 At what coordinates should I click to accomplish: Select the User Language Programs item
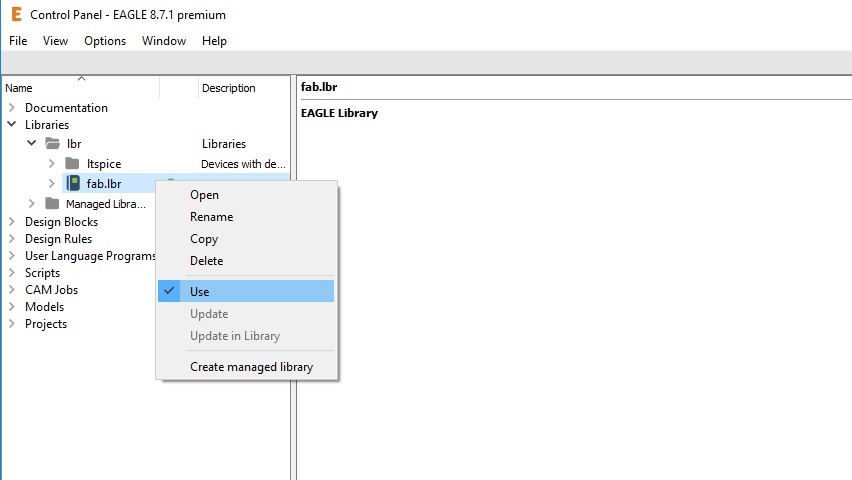(90, 255)
